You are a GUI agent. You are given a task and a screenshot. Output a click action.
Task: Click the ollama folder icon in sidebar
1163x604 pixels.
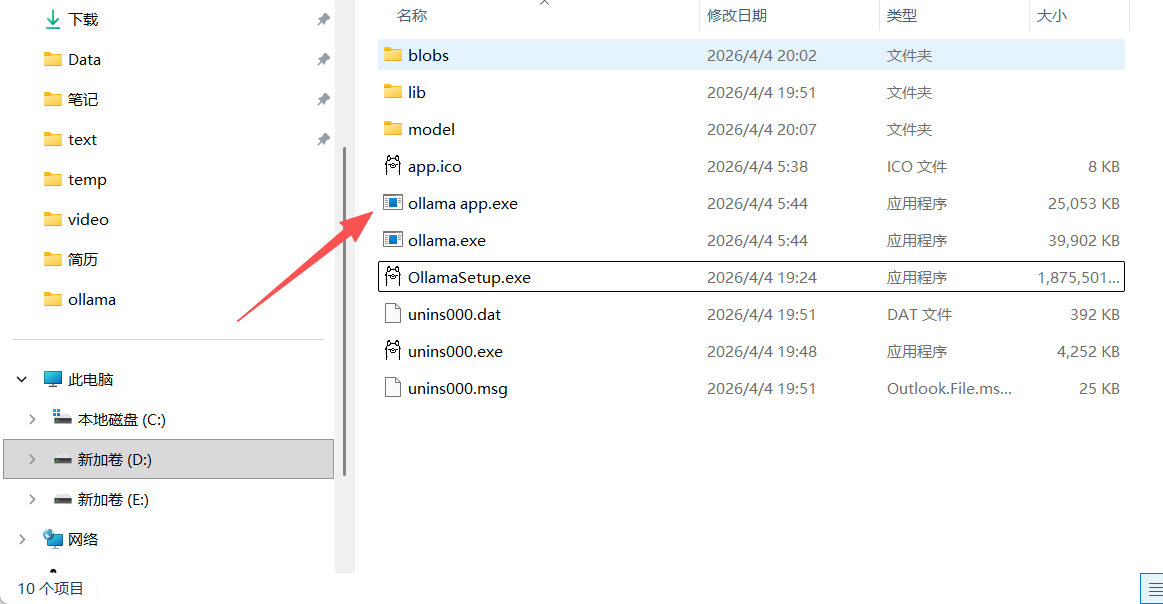click(x=53, y=300)
